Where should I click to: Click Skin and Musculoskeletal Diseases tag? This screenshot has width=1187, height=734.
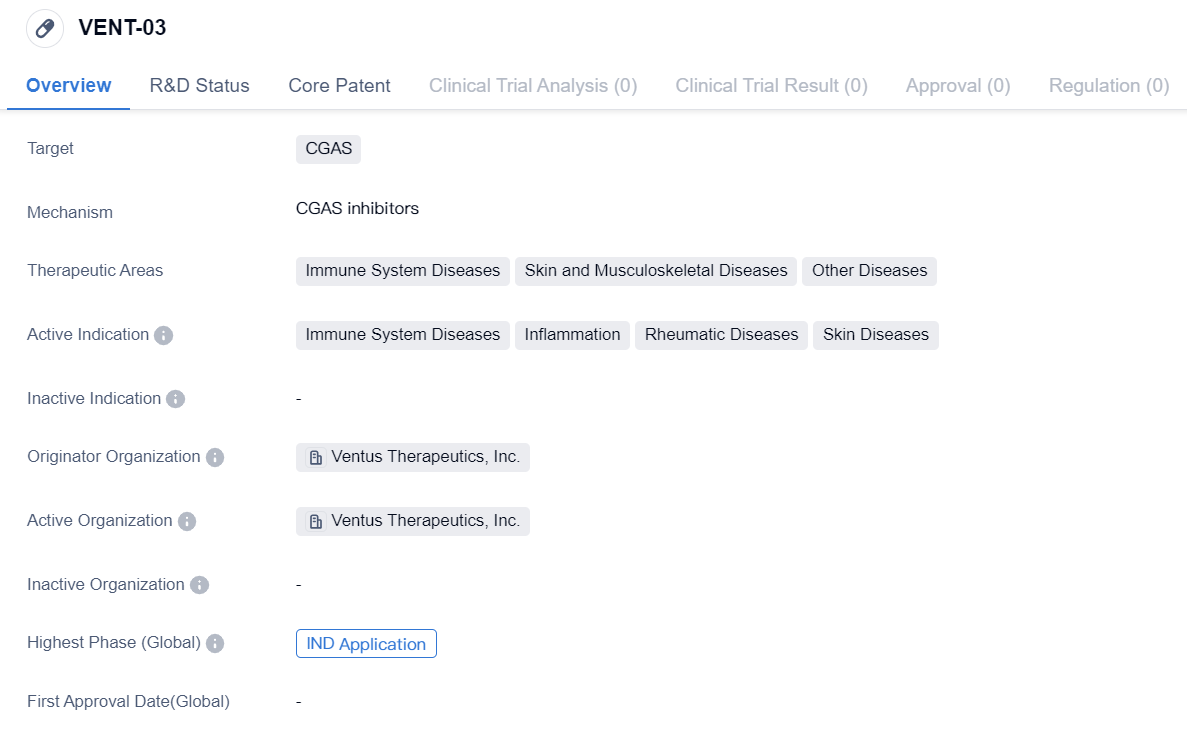655,271
